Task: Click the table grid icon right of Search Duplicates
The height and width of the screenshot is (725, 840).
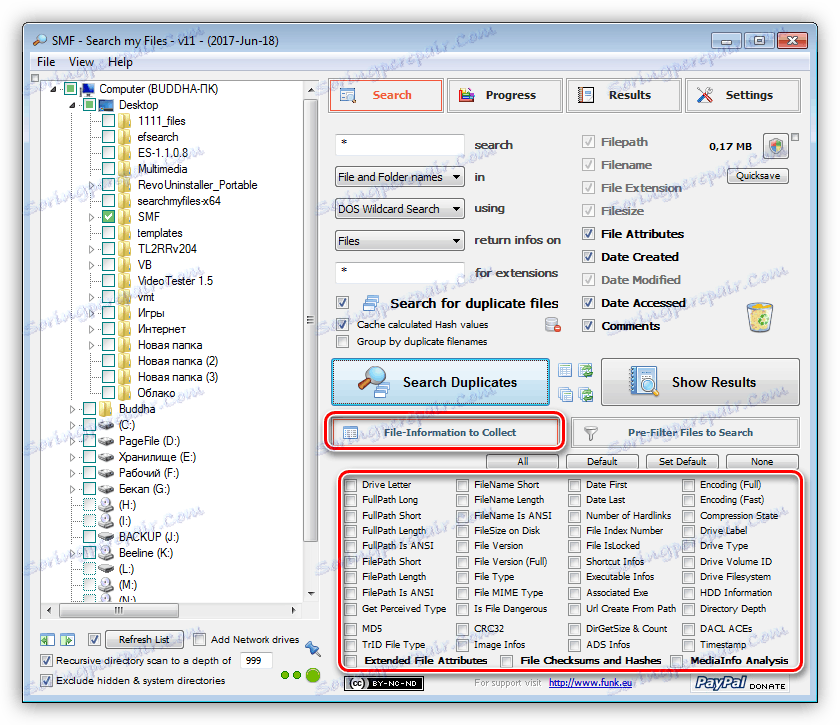Action: click(565, 370)
